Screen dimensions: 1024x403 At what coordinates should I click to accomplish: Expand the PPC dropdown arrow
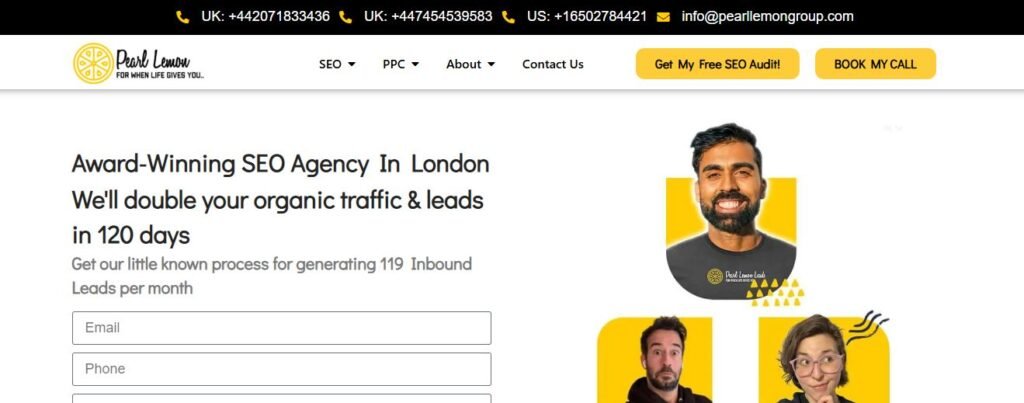coord(415,64)
